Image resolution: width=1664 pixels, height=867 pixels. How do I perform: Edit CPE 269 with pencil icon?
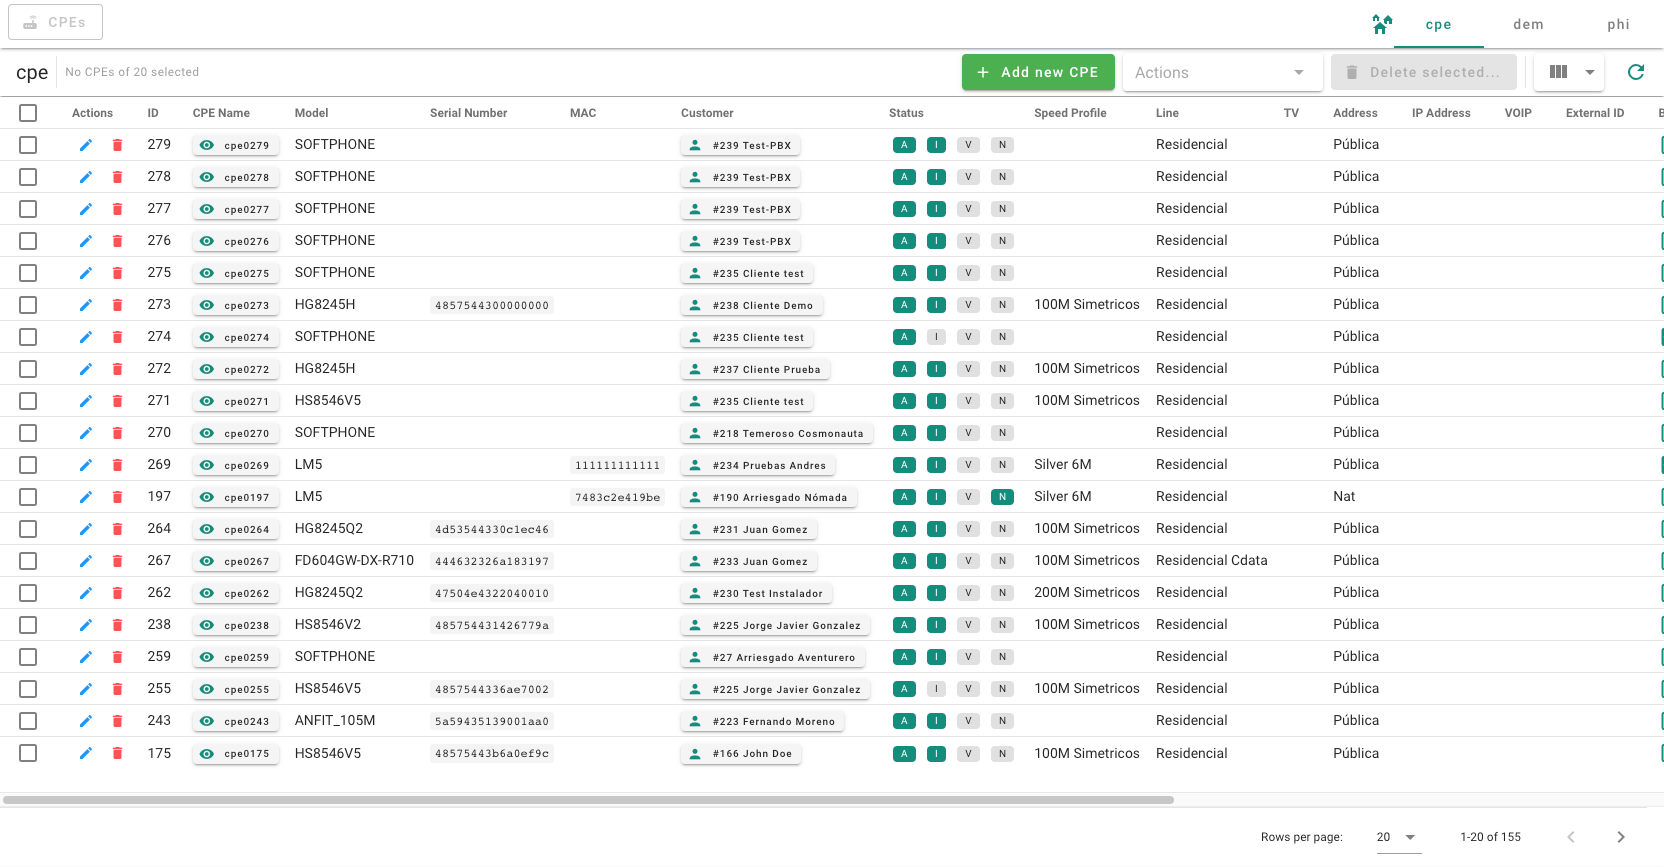point(86,465)
